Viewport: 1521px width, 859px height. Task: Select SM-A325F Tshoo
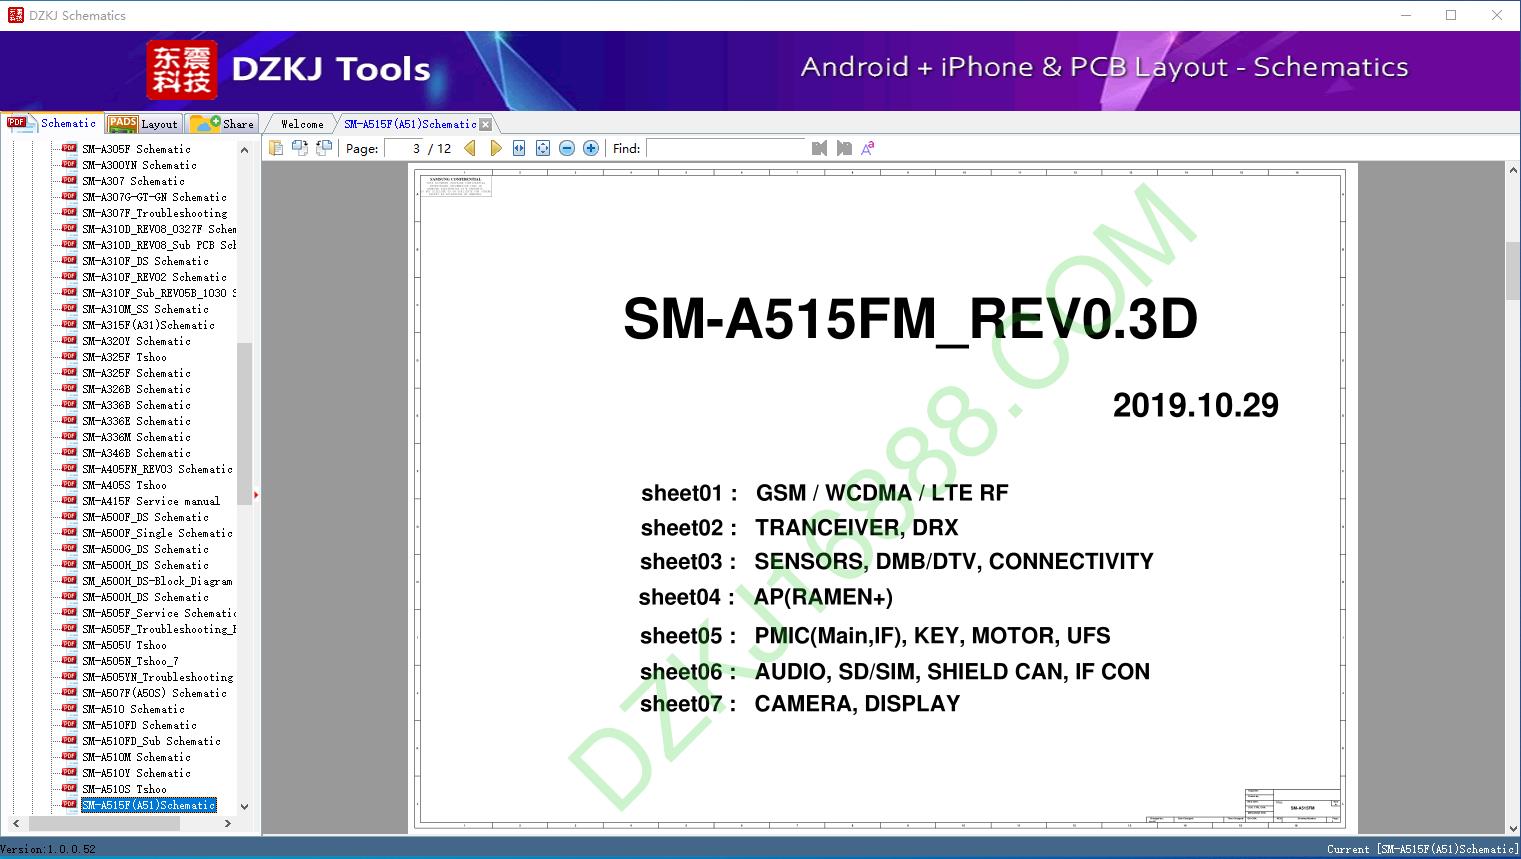click(x=124, y=357)
